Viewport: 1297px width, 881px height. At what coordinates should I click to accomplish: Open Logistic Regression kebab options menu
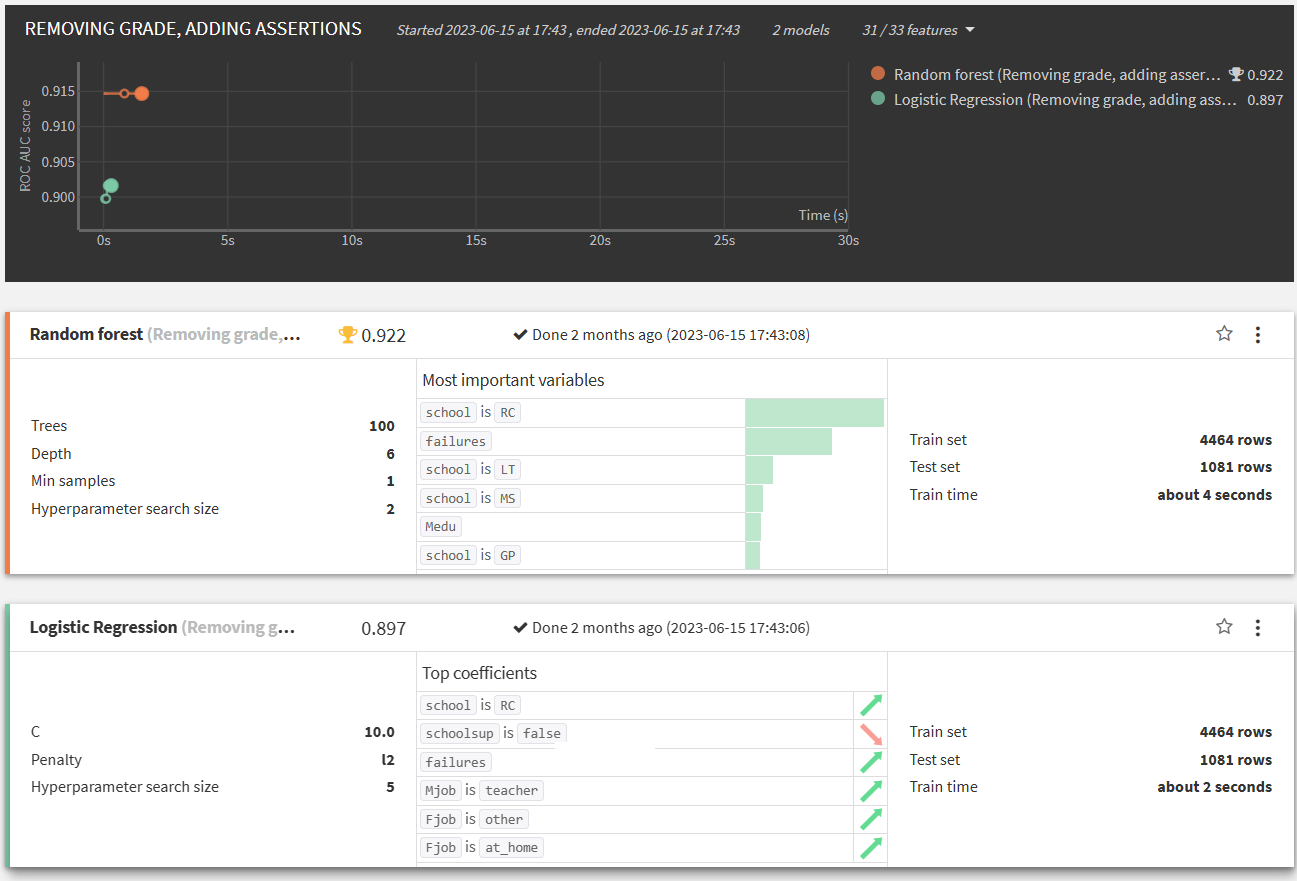coord(1258,628)
